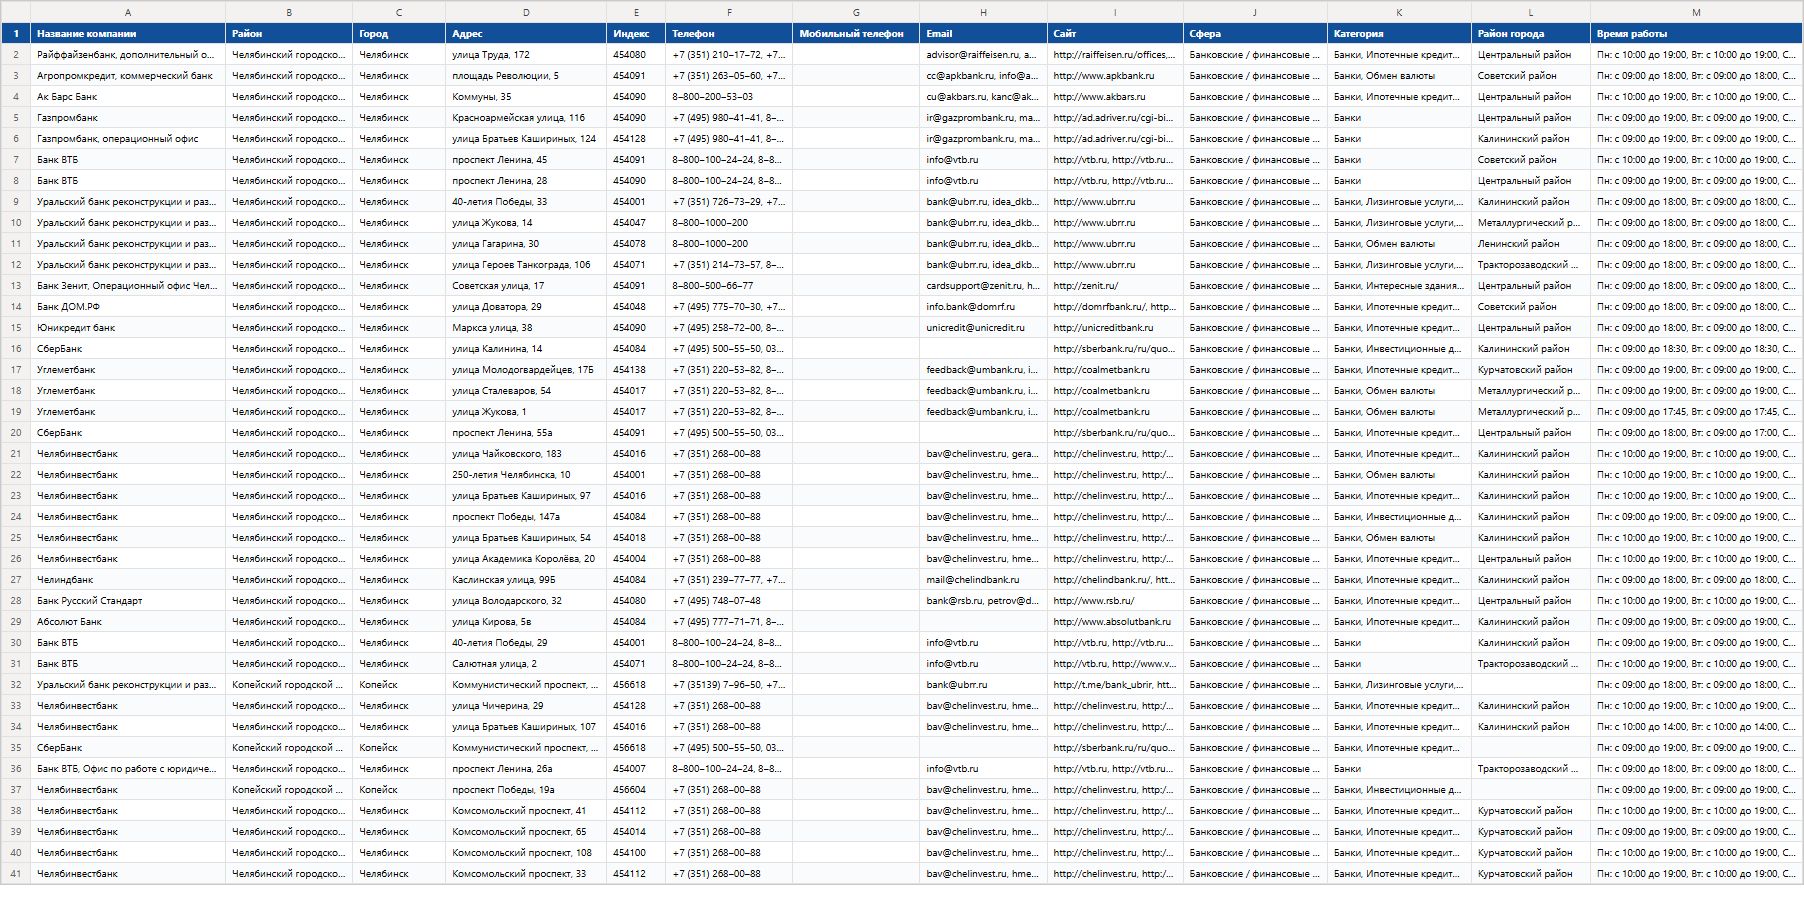Open the http://www.absolutbank.ru link
The width and height of the screenshot is (1804, 902).
[1115, 622]
